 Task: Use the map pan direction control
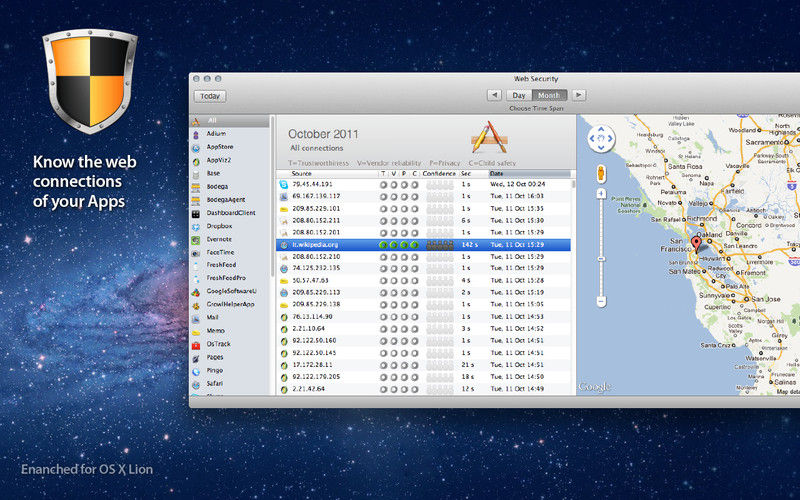pos(601,138)
